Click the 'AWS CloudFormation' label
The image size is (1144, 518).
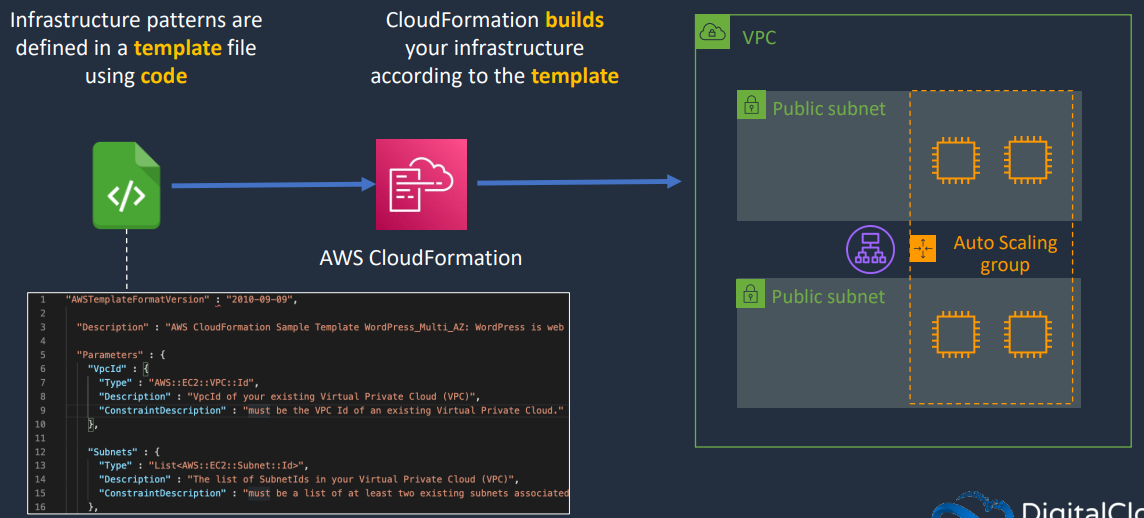pos(421,258)
